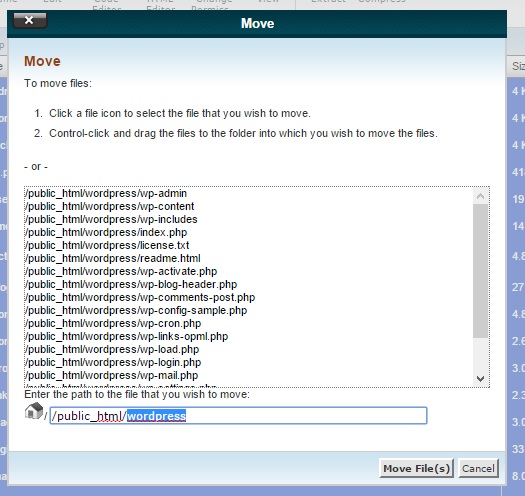Select the license.txt path entry
This screenshot has width=525, height=496.
point(107,245)
